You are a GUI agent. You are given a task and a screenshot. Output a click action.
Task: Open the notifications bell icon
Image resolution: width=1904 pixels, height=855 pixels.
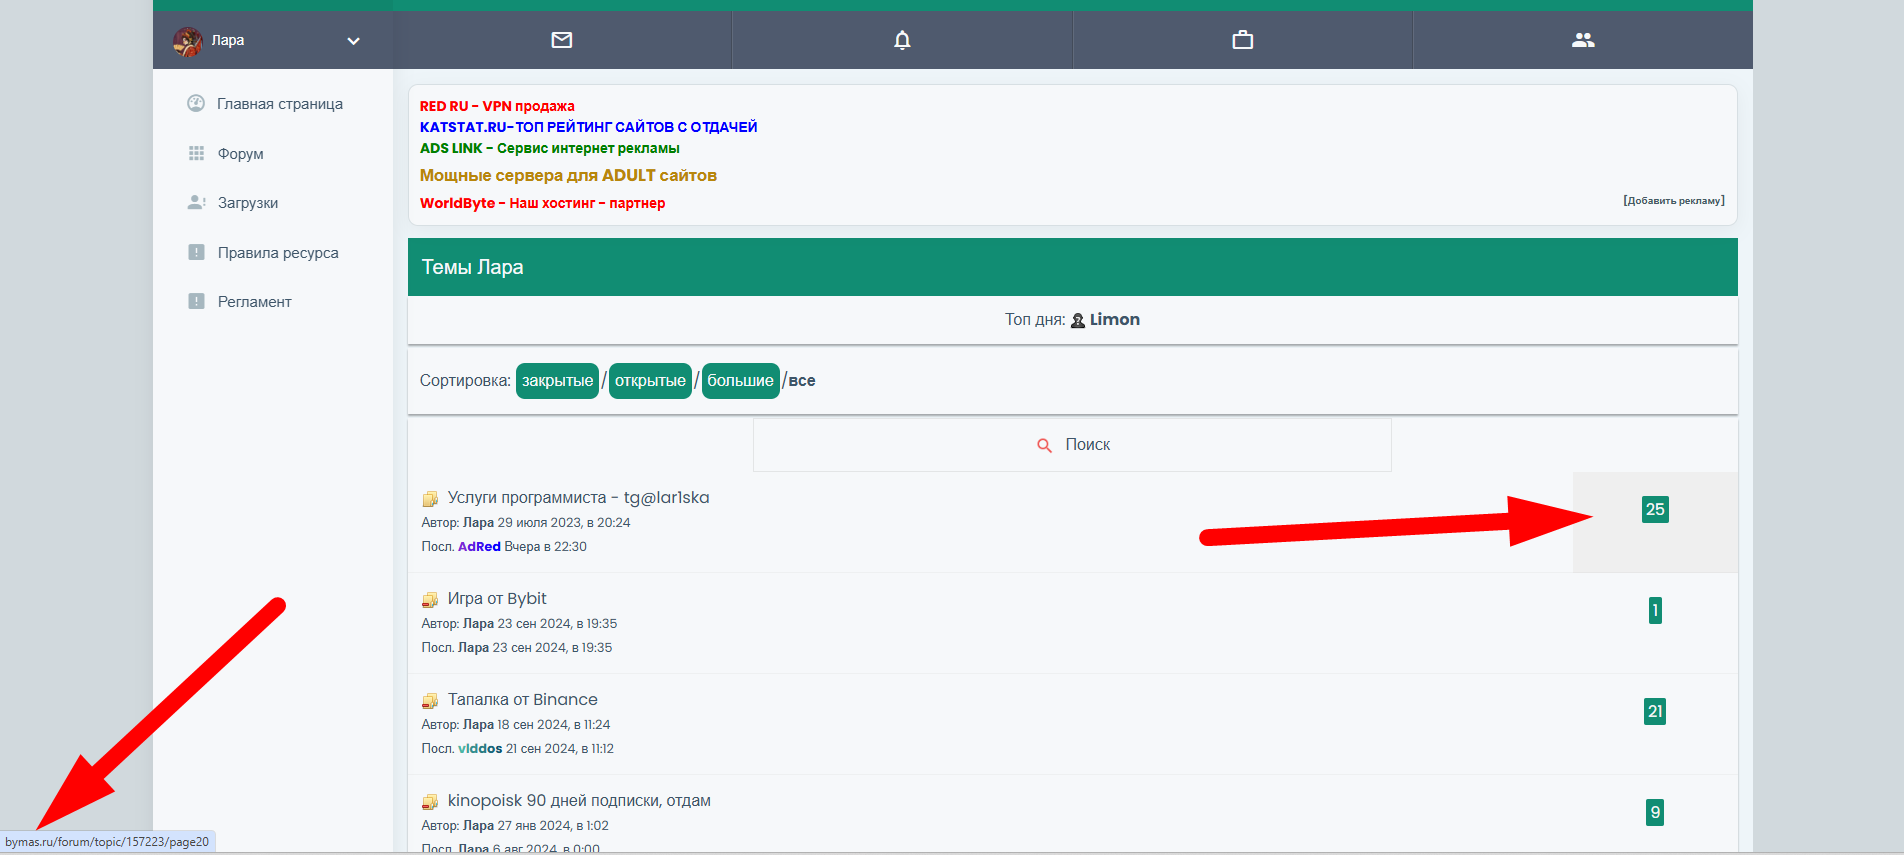pos(902,40)
